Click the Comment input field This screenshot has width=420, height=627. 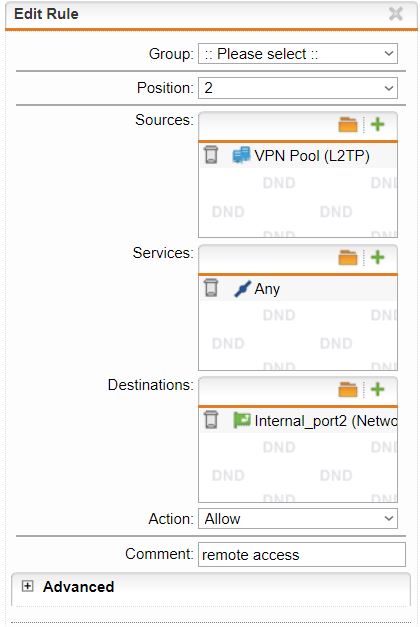coord(302,555)
